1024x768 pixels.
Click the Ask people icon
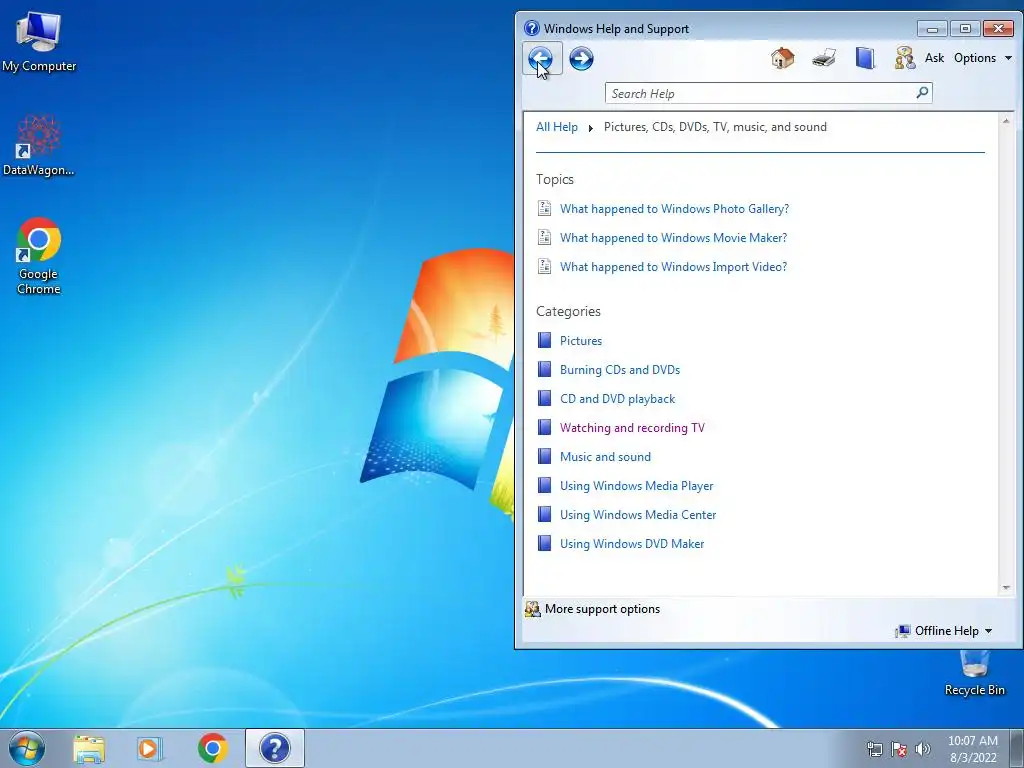coord(905,58)
